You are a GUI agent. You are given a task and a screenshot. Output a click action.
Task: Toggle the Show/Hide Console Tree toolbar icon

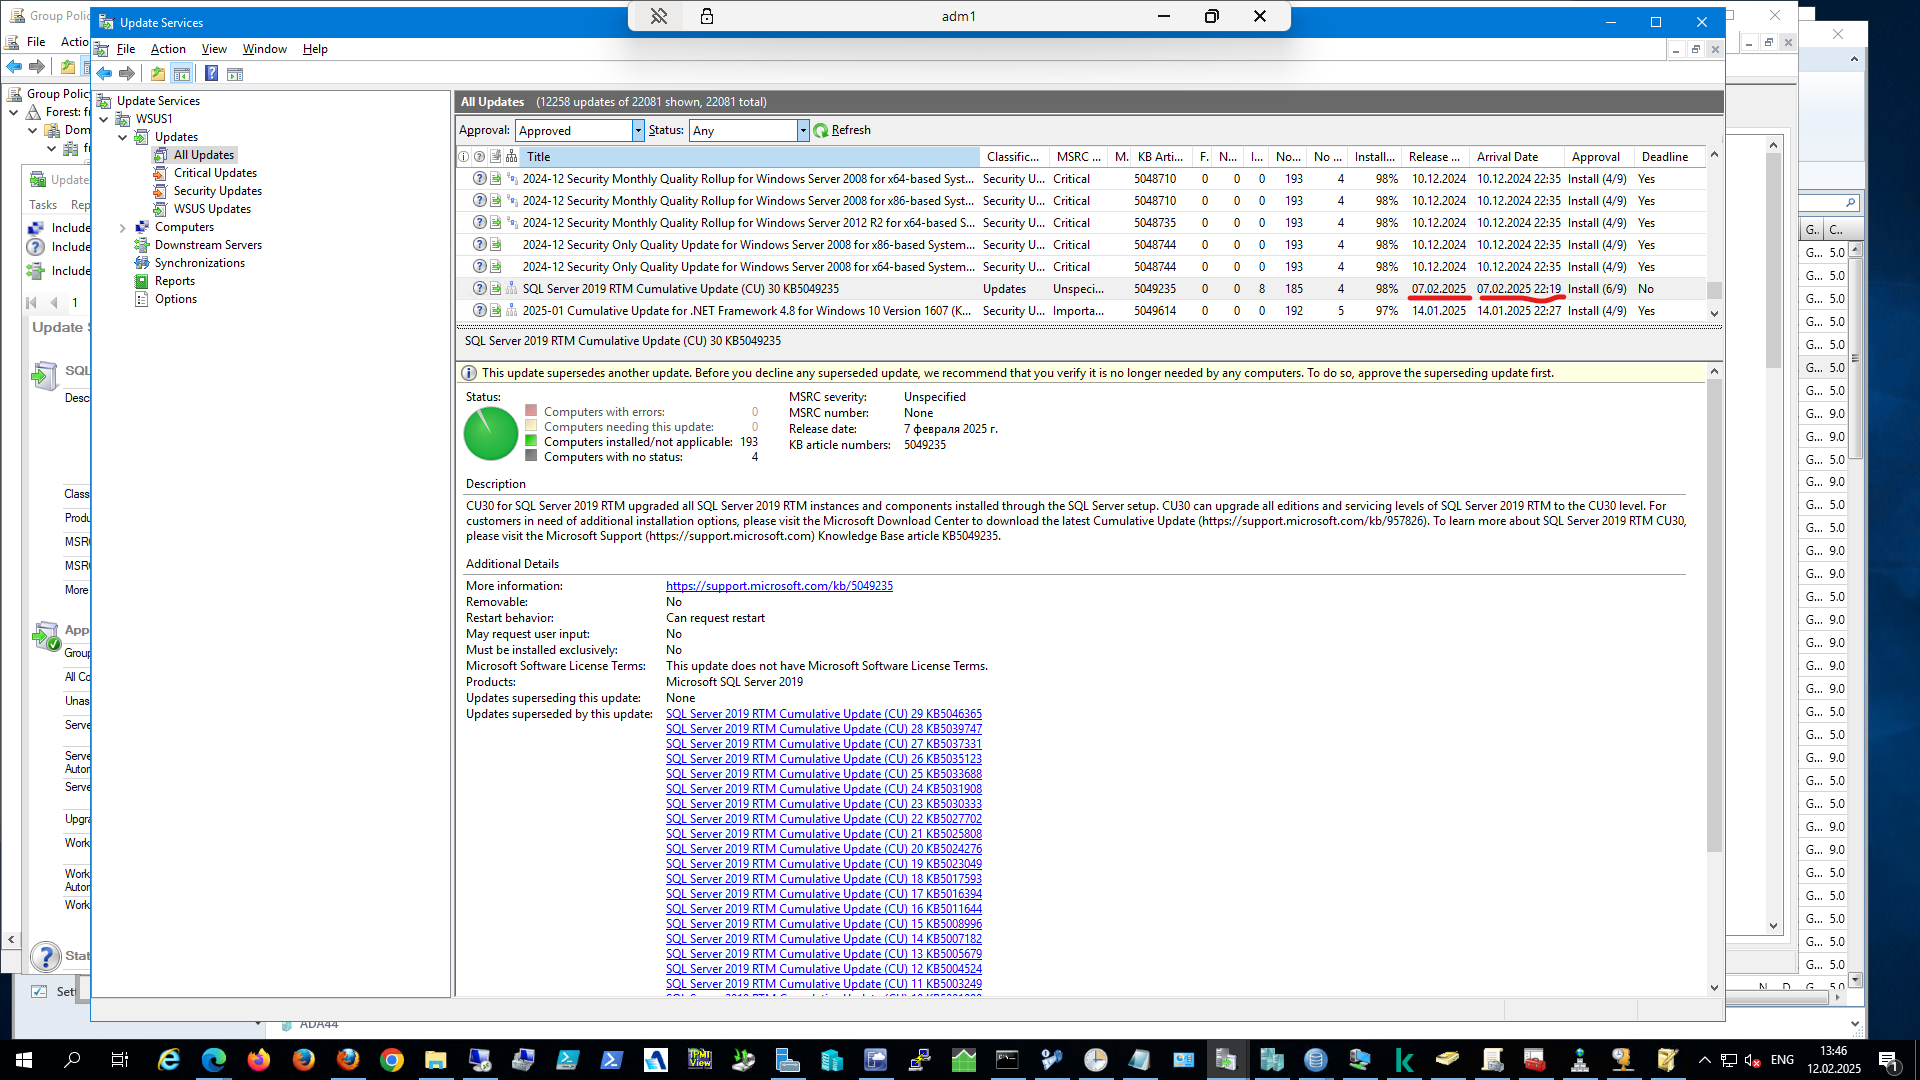[182, 74]
